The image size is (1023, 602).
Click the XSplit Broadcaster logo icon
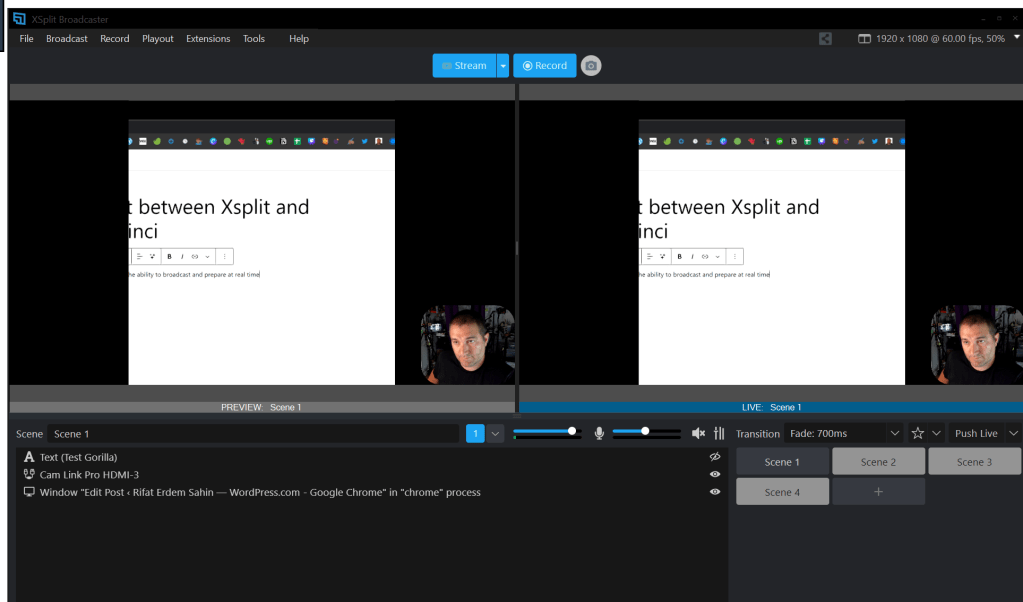tap(19, 19)
